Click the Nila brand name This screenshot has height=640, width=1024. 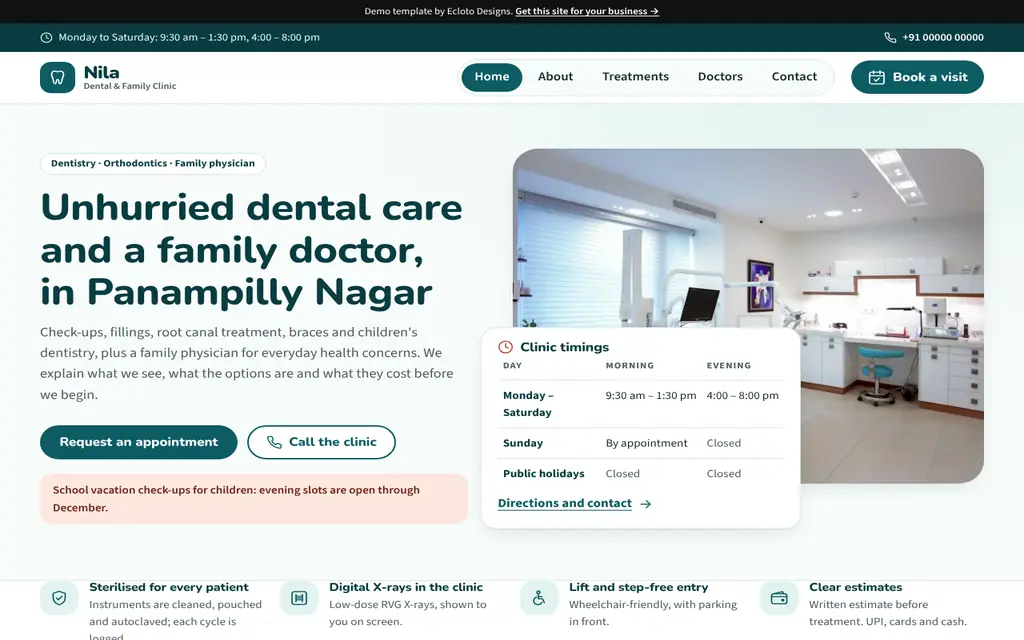(x=101, y=72)
